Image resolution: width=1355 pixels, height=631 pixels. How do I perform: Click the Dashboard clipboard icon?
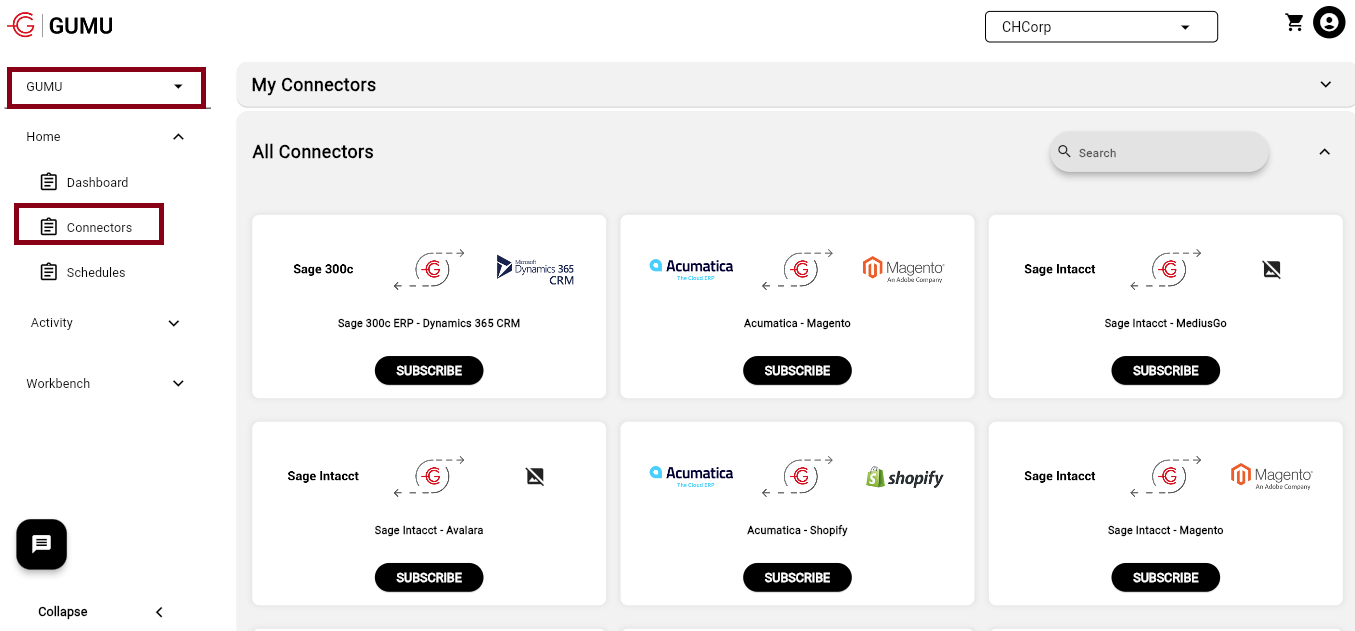click(x=48, y=182)
